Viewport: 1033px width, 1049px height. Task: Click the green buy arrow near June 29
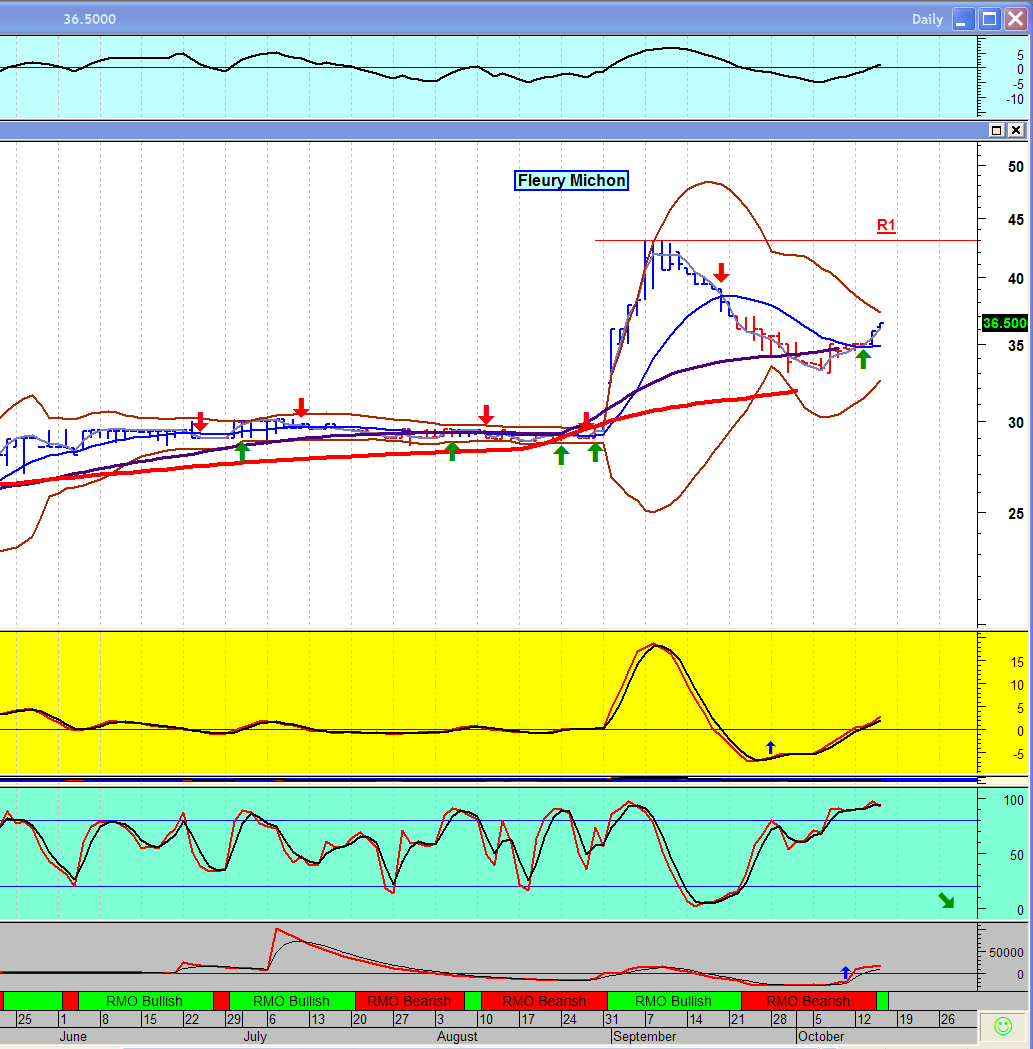(242, 452)
